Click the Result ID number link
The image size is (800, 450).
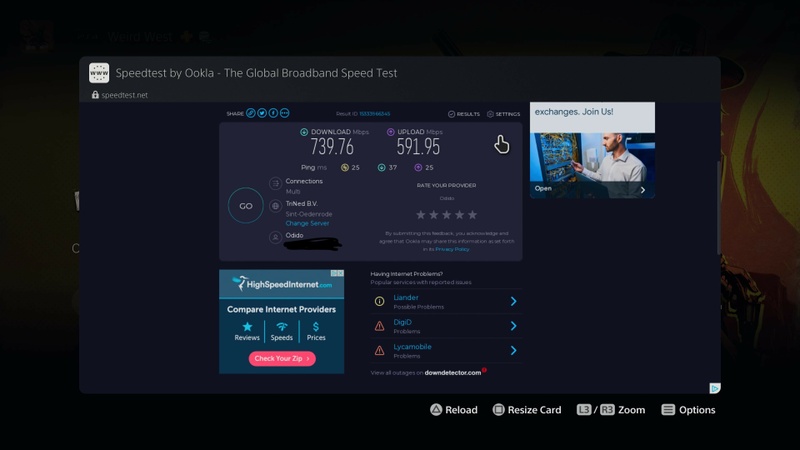[374, 114]
